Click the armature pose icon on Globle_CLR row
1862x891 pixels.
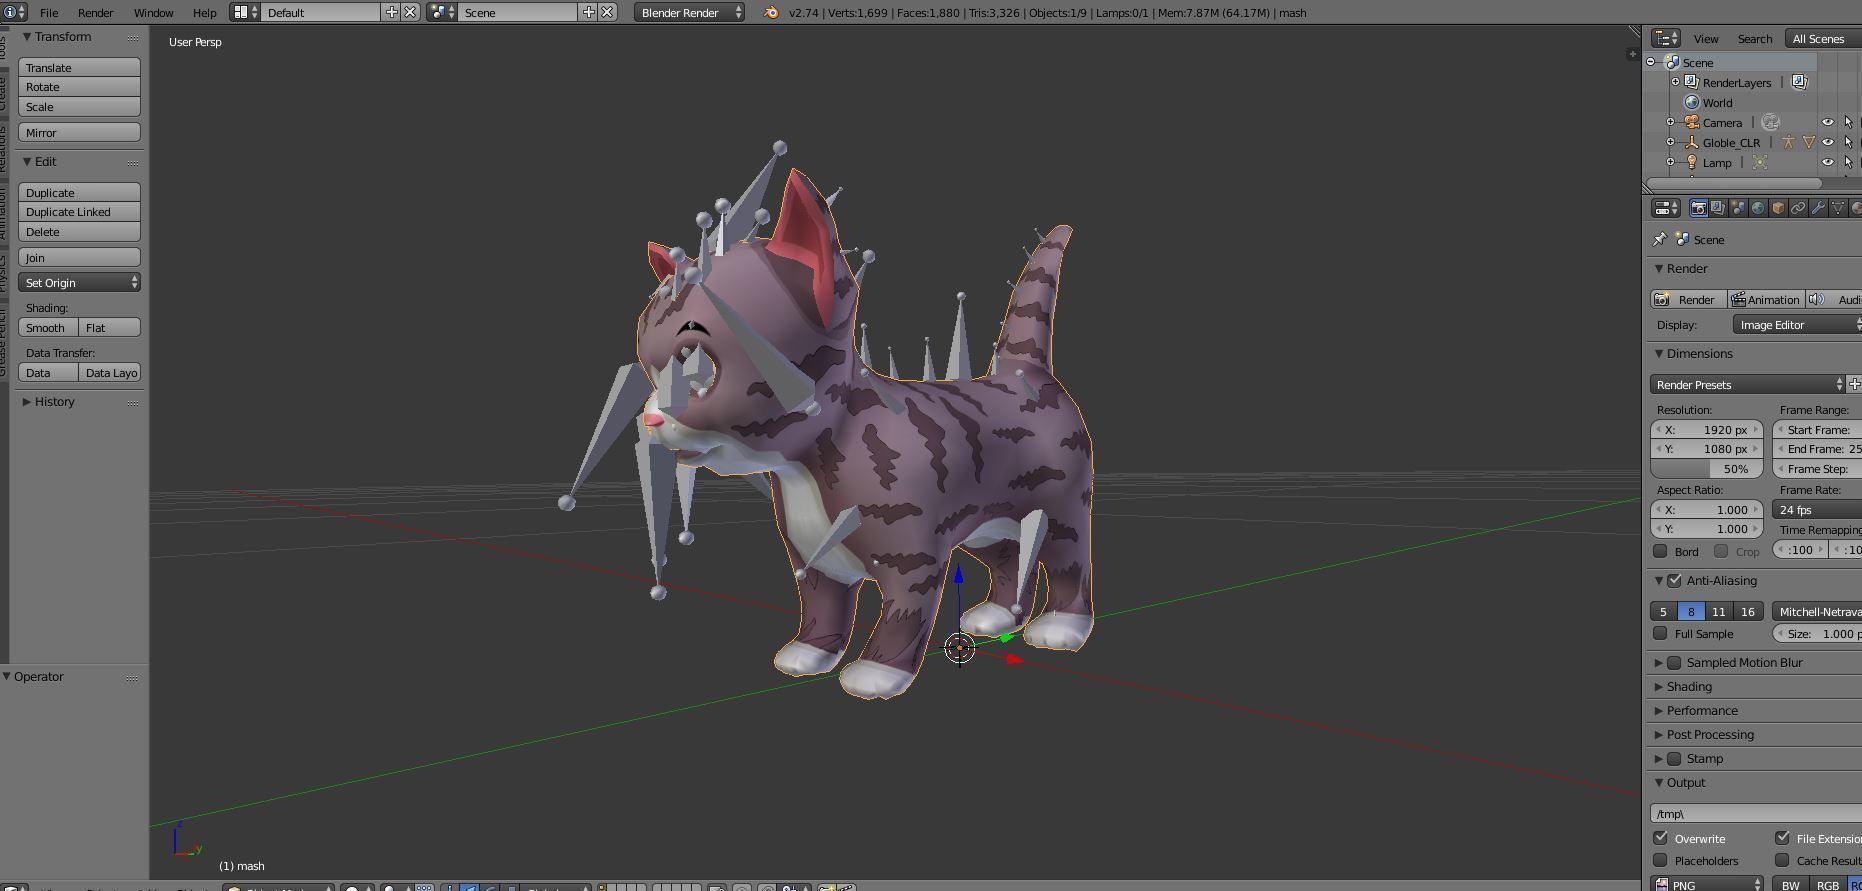(1787, 142)
